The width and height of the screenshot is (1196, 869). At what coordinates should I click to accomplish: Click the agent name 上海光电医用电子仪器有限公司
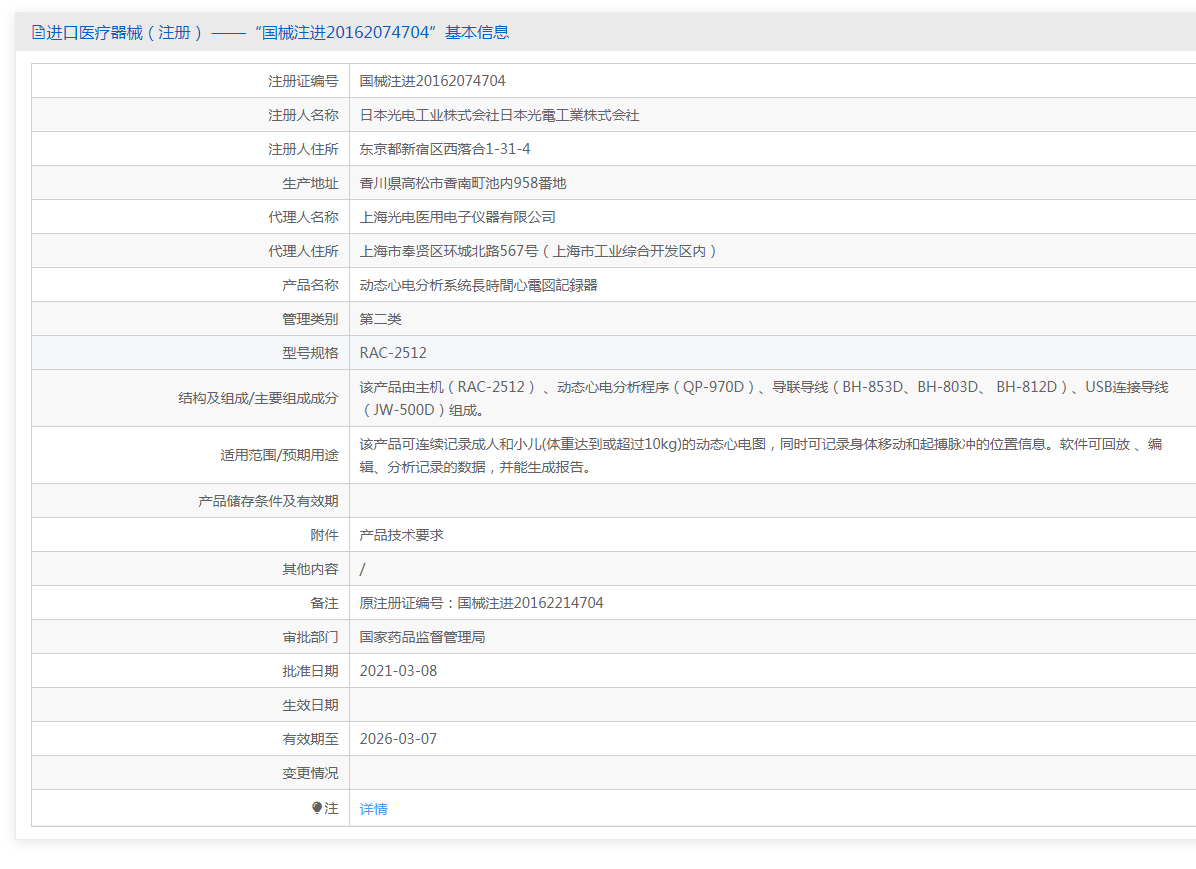(x=457, y=217)
